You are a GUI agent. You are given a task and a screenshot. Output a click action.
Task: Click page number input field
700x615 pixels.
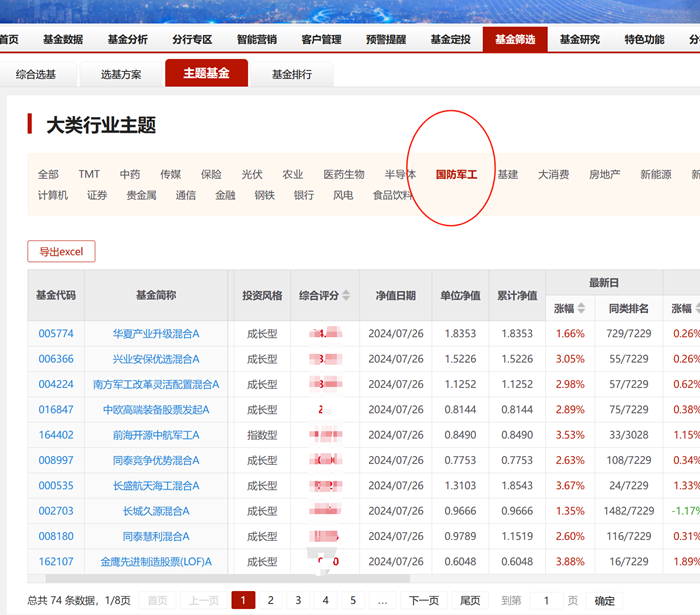pyautogui.click(x=546, y=600)
